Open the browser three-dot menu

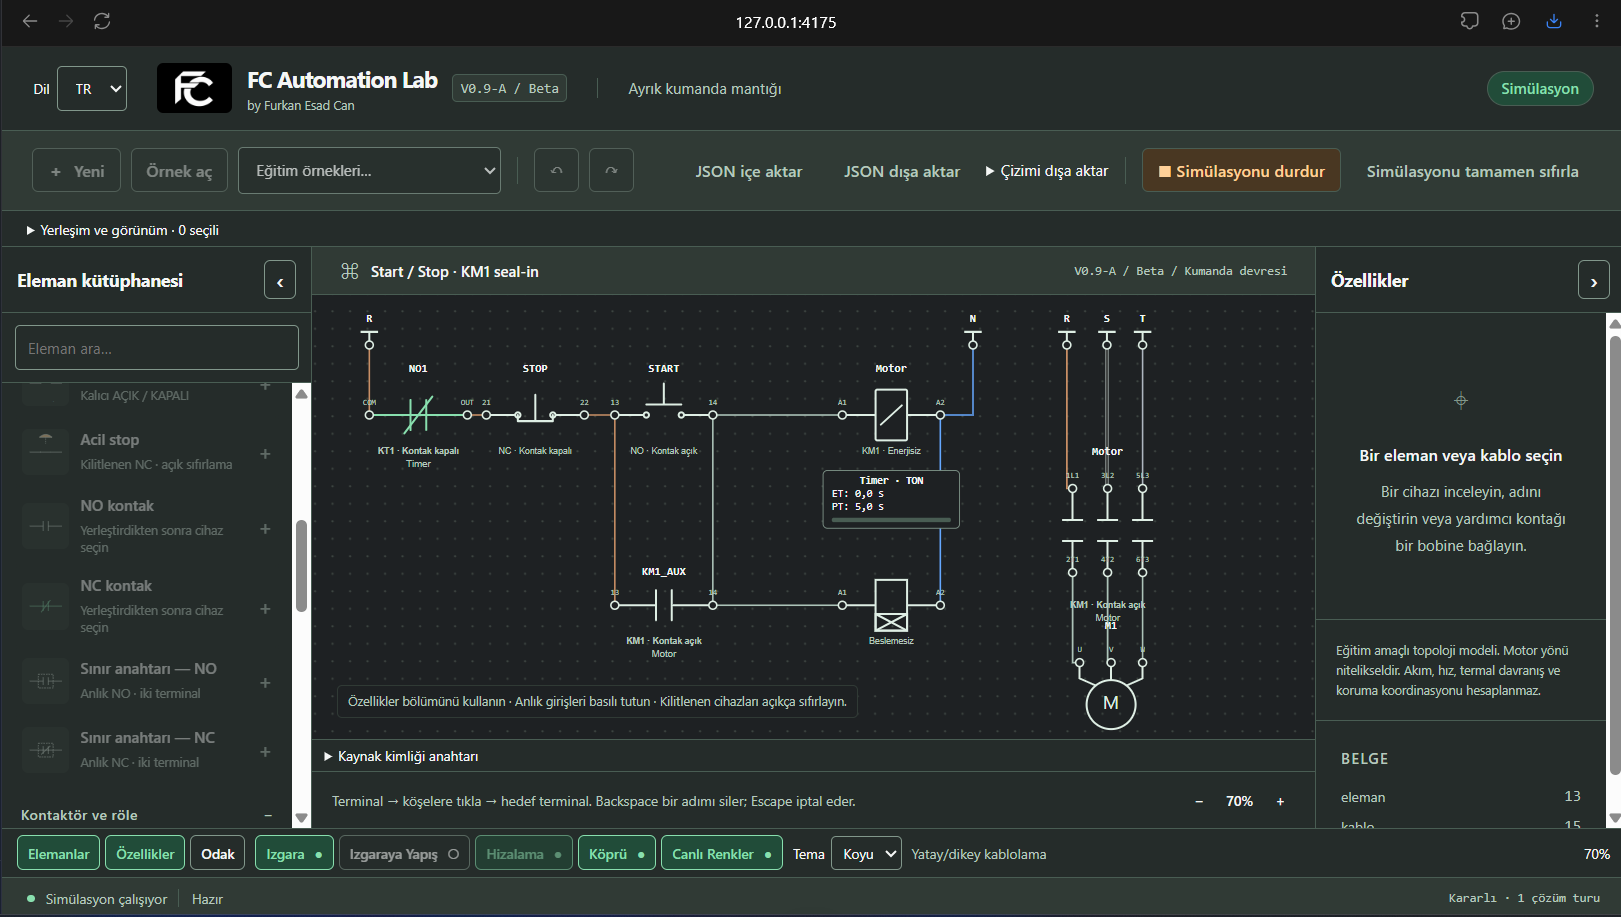[x=1596, y=21]
